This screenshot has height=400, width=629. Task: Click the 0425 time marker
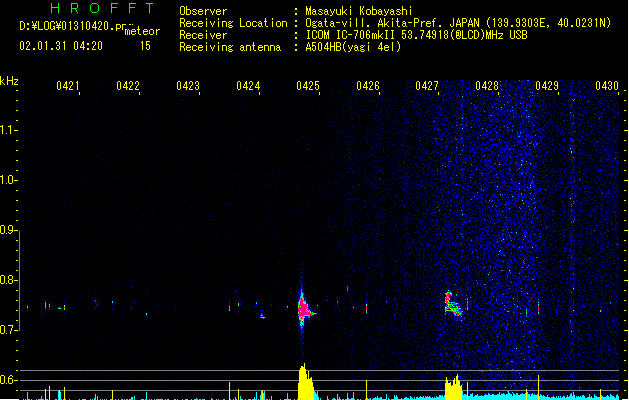(308, 85)
